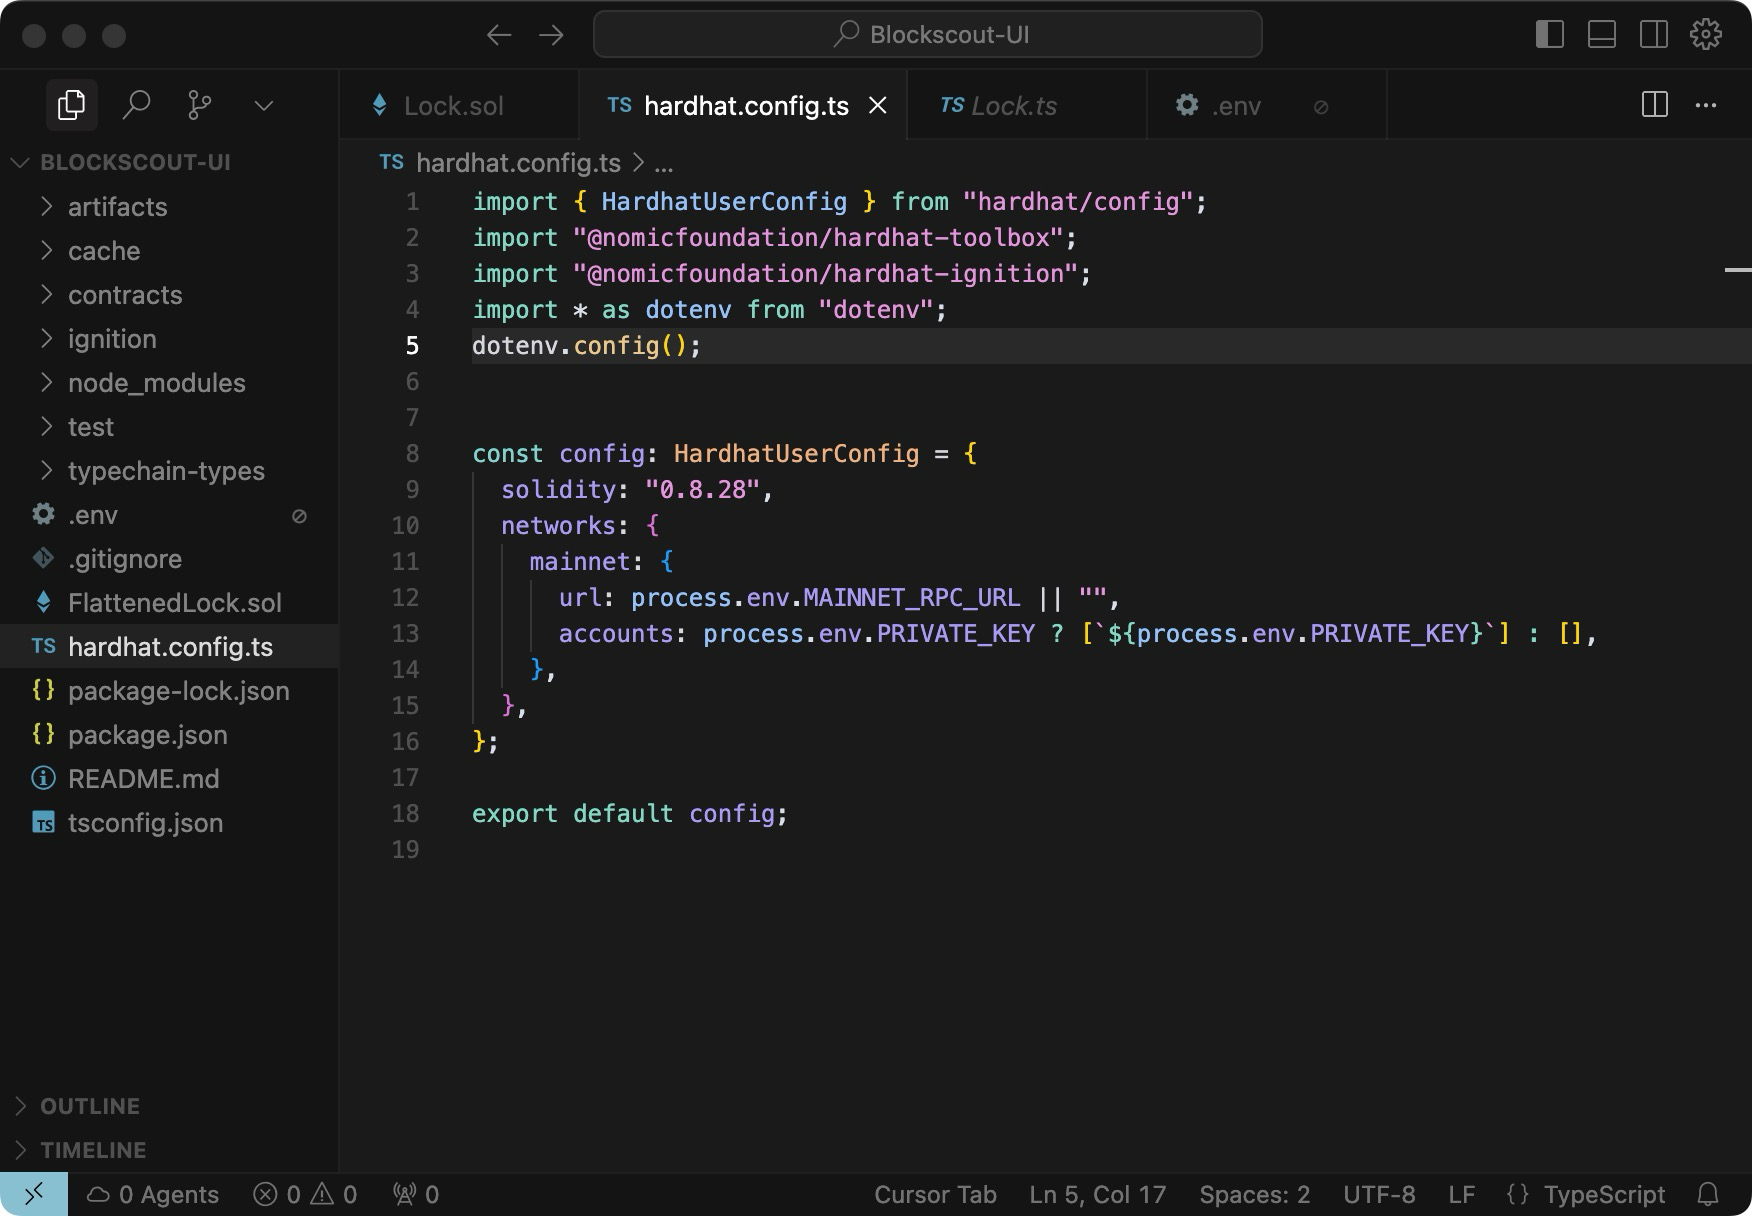The image size is (1752, 1216).
Task: Open the Source Control view icon
Action: [x=200, y=105]
